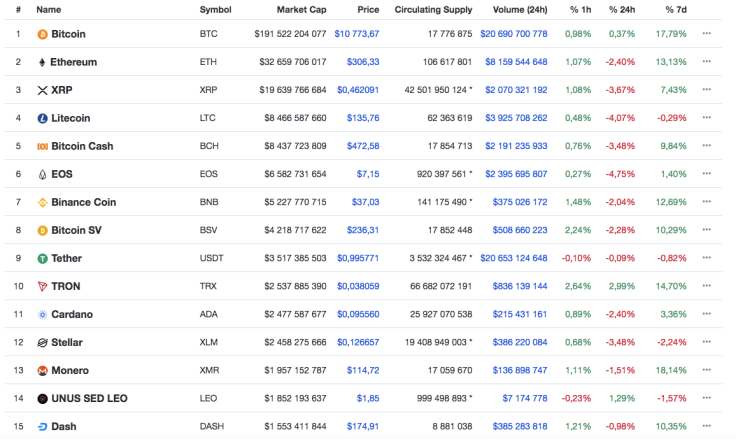Click Tether volume $20 653 124 648
The height and width of the screenshot is (439, 736).
pyautogui.click(x=514, y=258)
